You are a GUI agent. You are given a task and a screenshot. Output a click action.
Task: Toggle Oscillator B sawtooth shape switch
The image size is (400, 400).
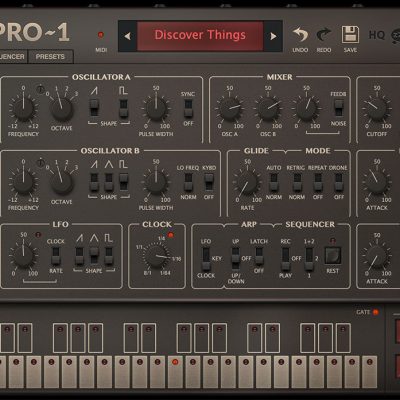pos(94,182)
